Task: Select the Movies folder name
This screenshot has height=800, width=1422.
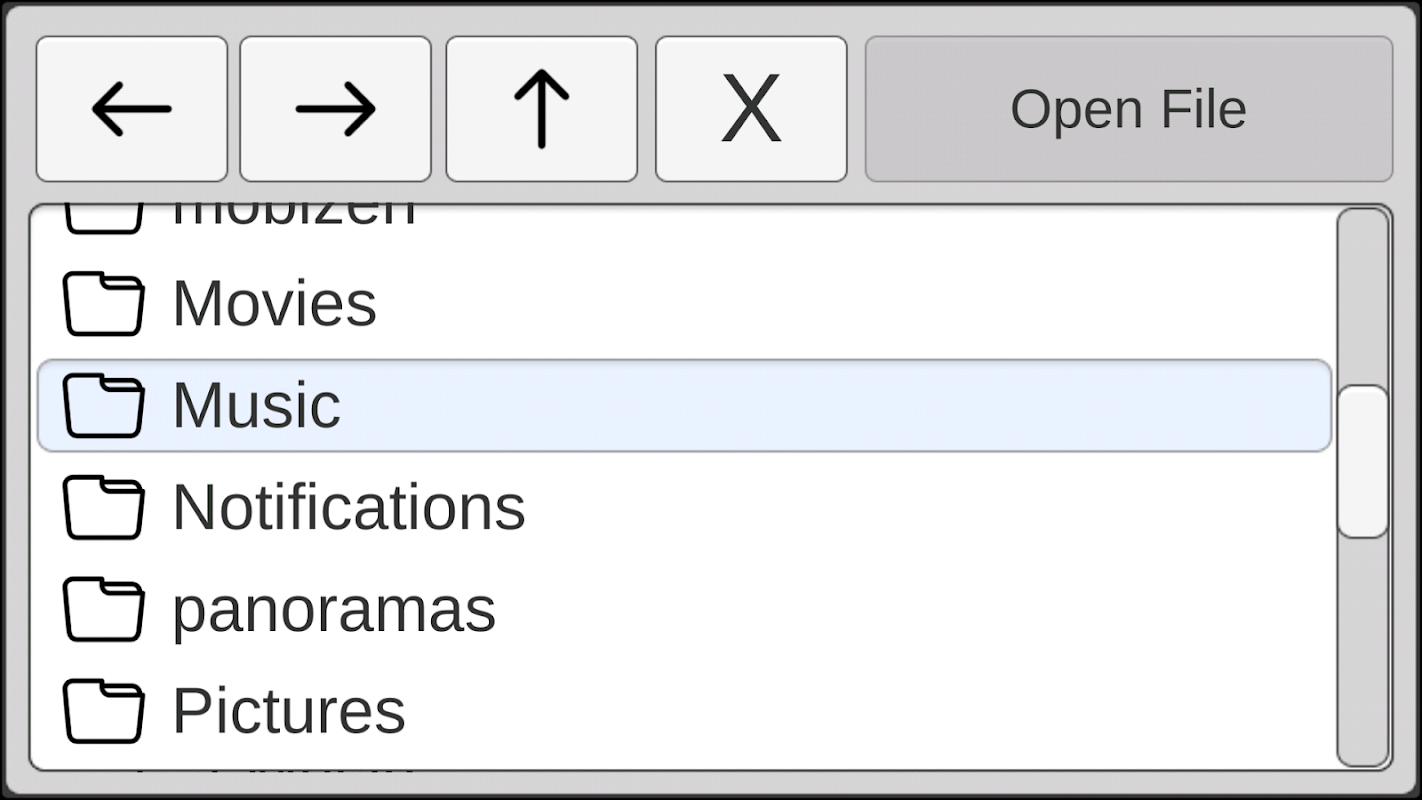Action: point(274,304)
